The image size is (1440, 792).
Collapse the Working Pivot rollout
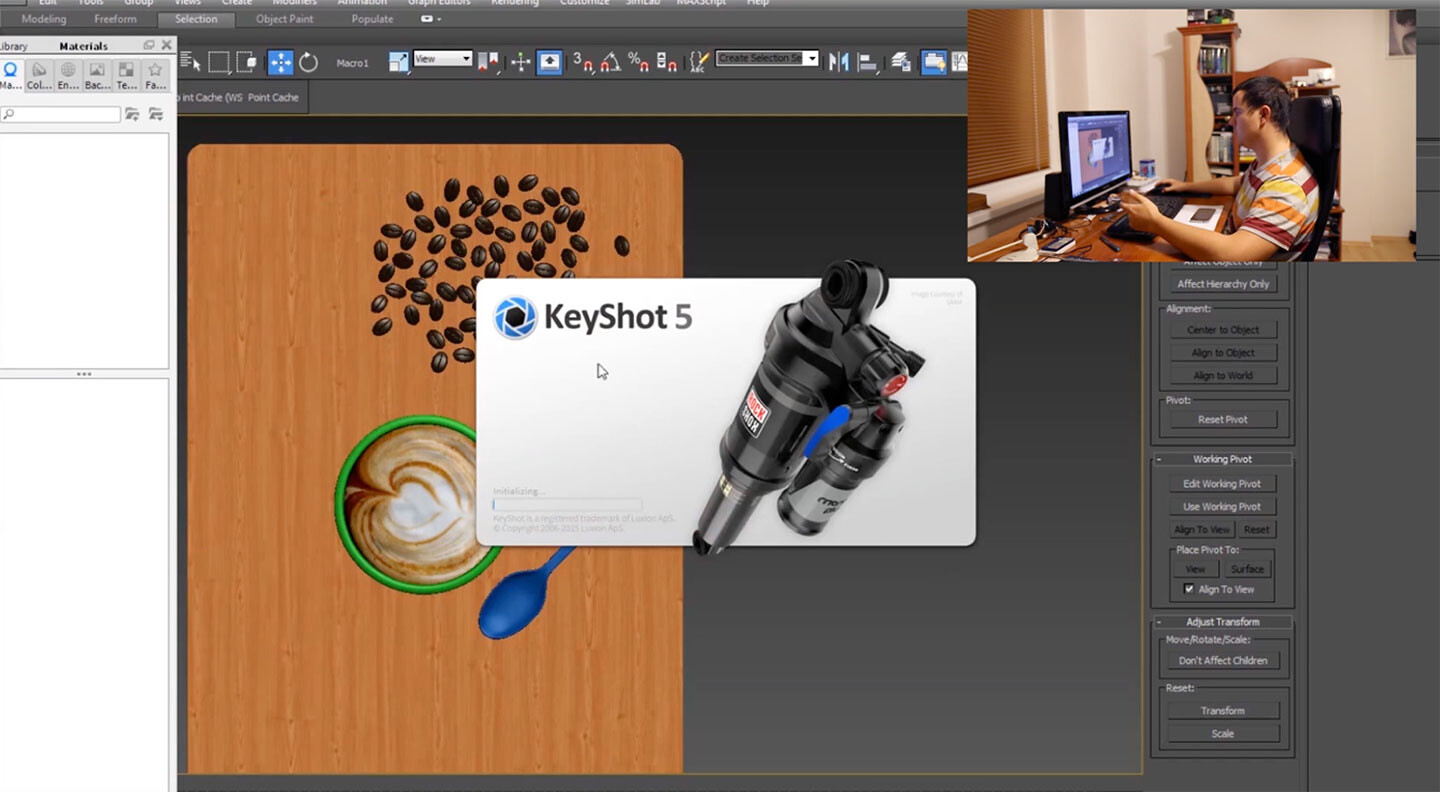tap(1222, 459)
